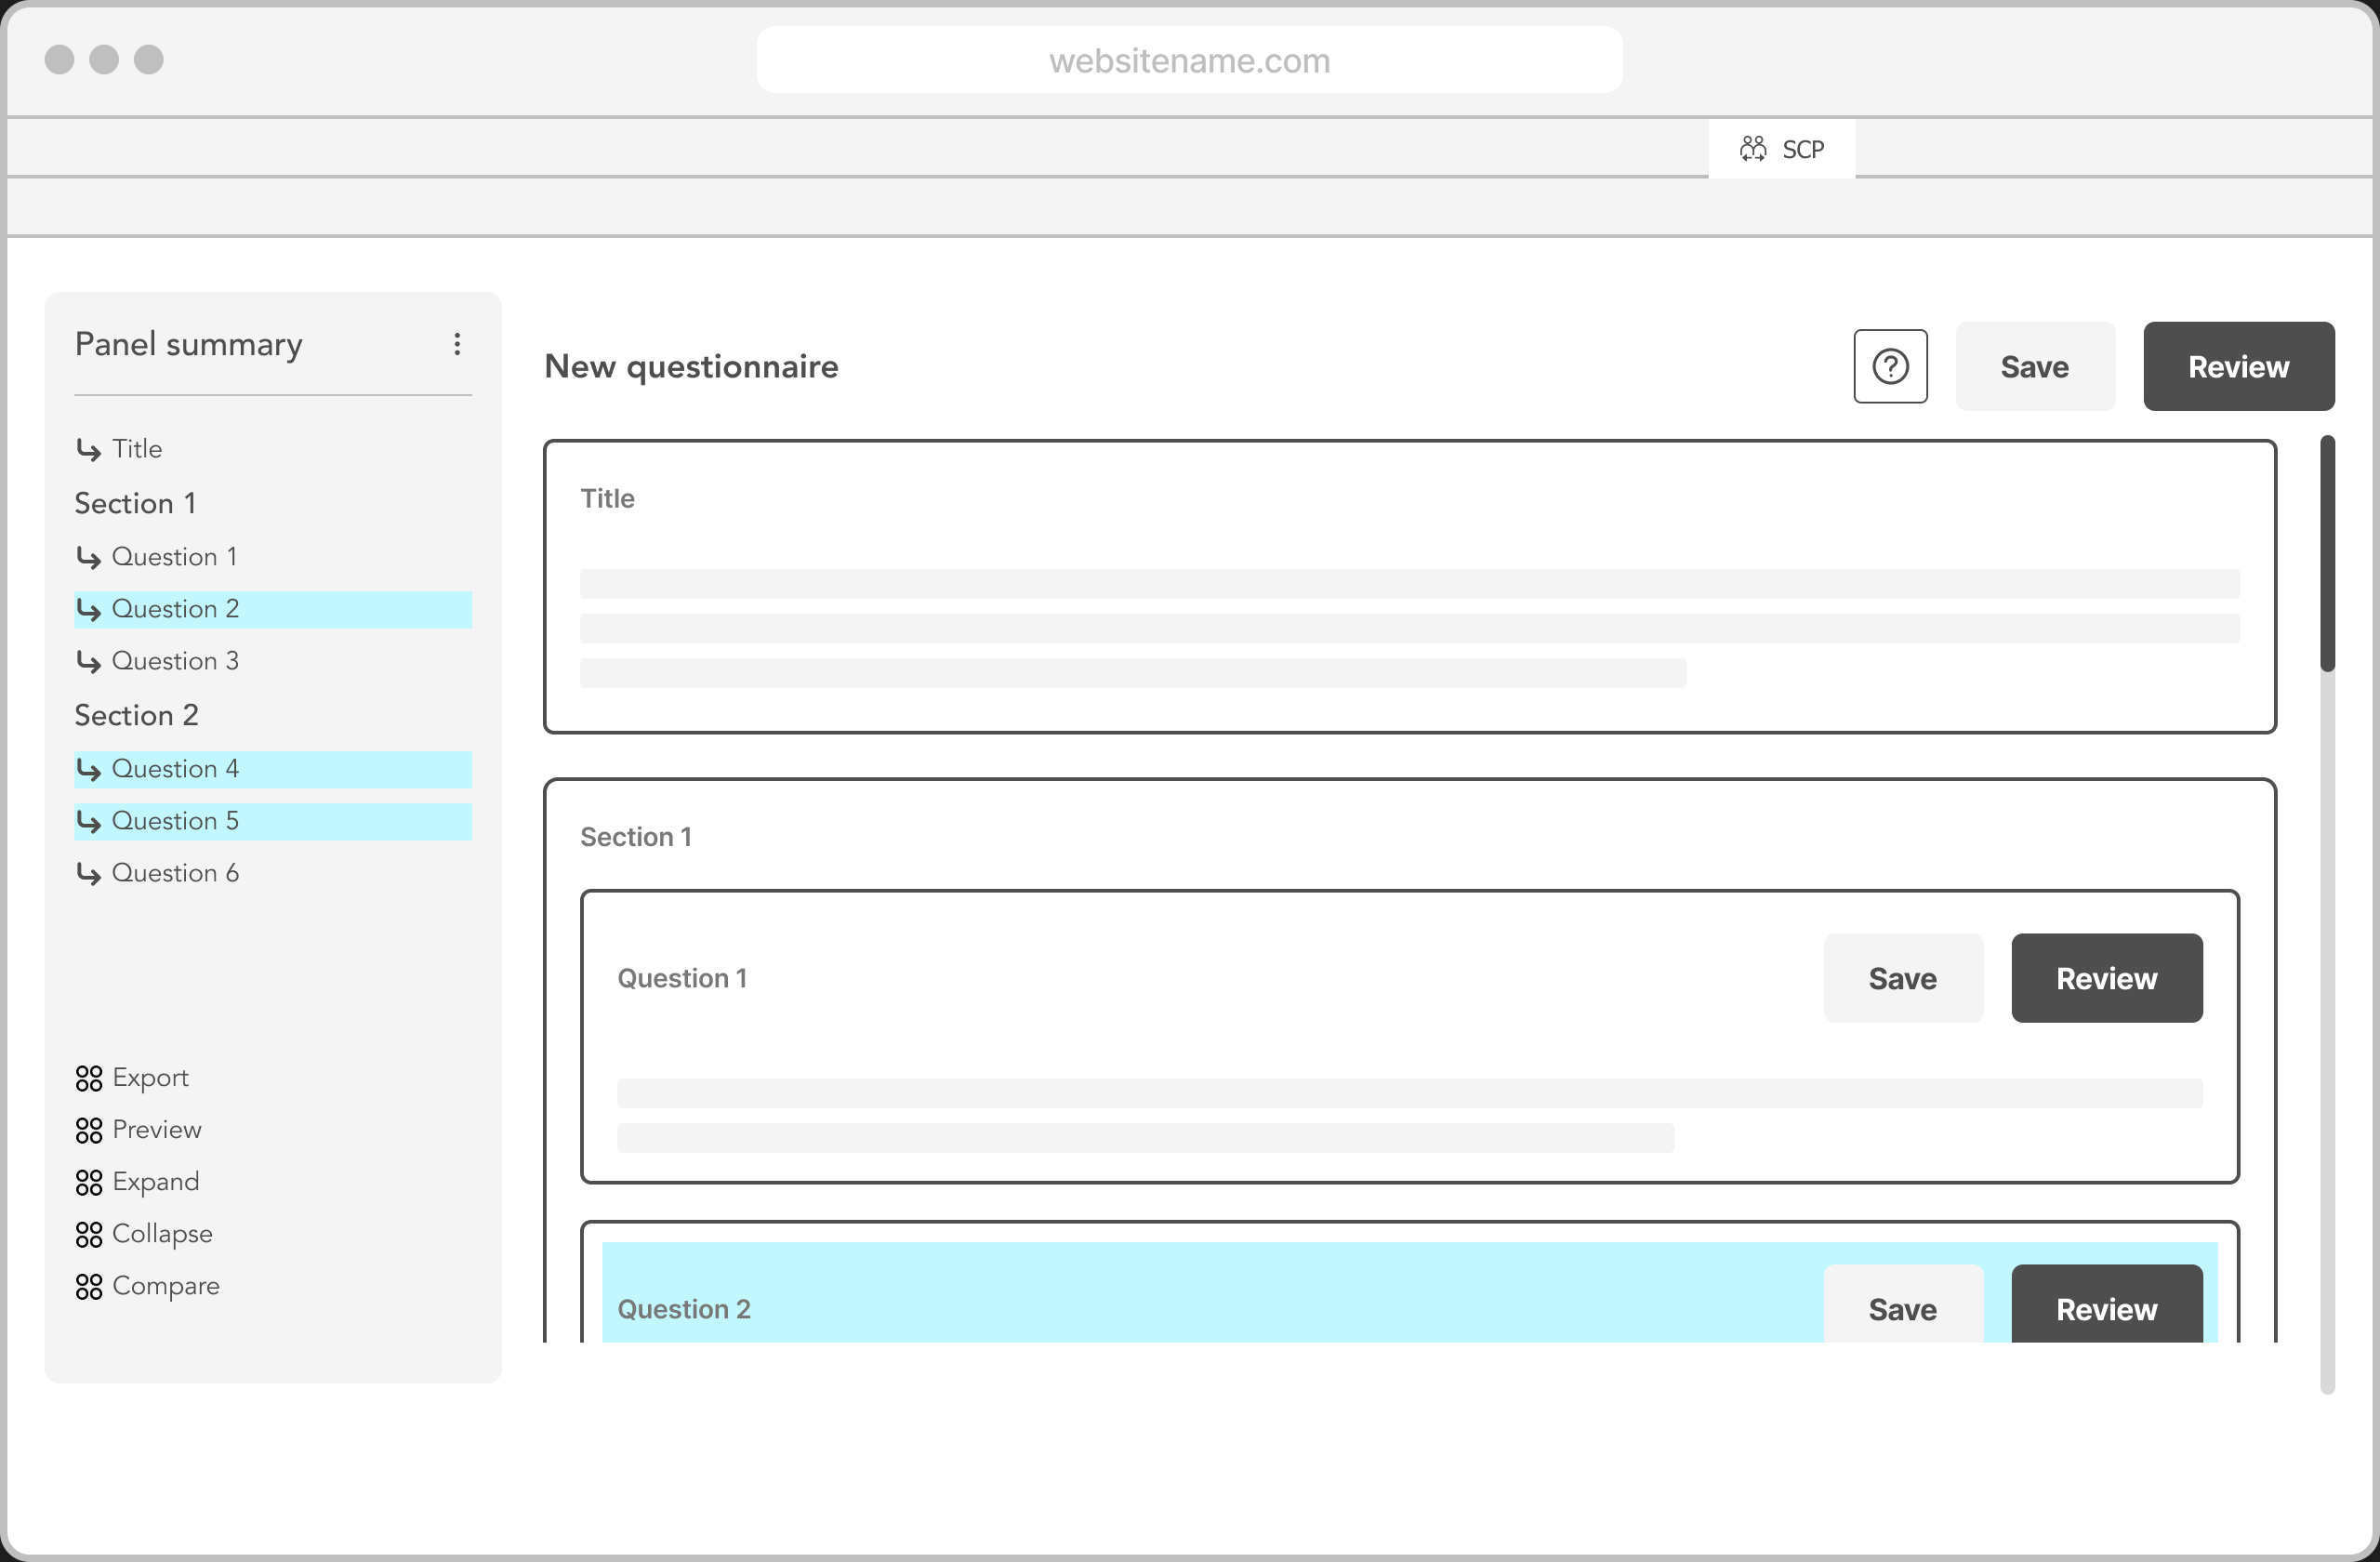The width and height of the screenshot is (2380, 1562).
Task: Click the Expand grid icon
Action: coord(89,1182)
